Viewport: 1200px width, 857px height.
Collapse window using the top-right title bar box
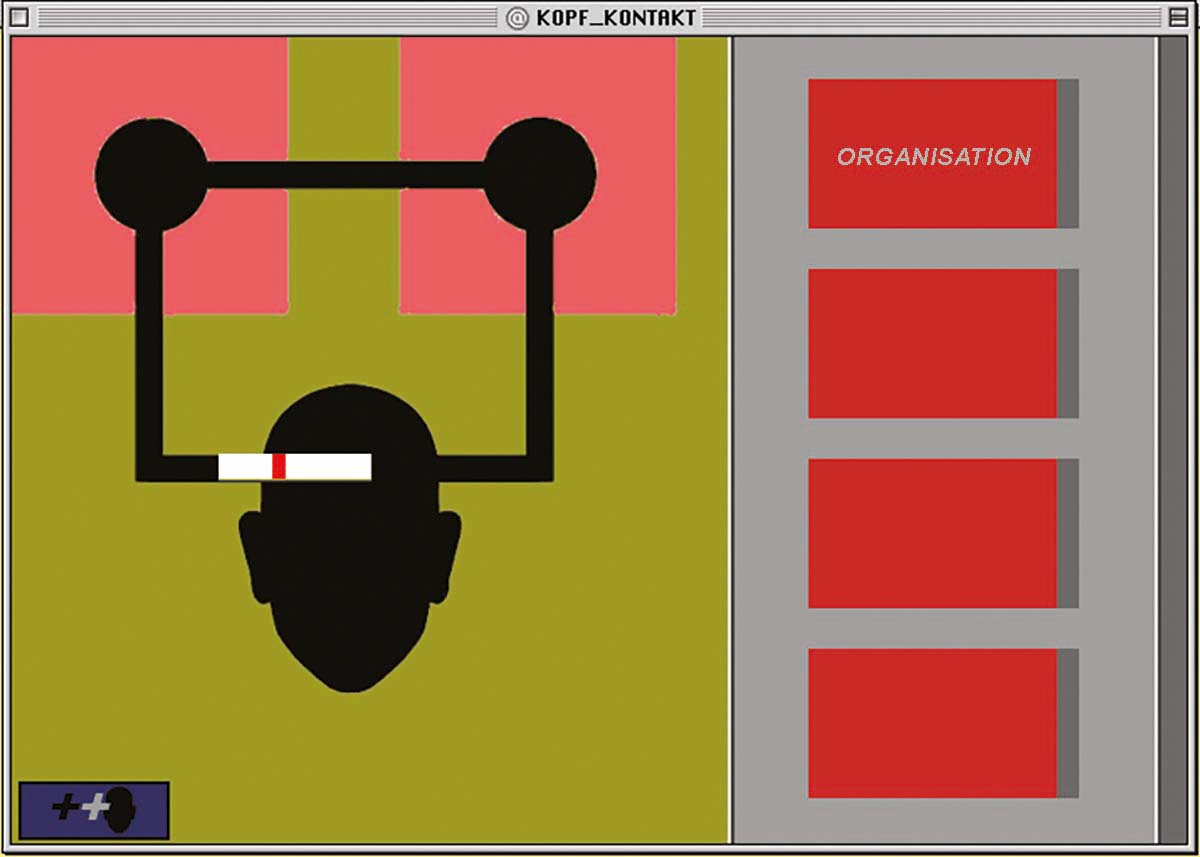(1179, 18)
